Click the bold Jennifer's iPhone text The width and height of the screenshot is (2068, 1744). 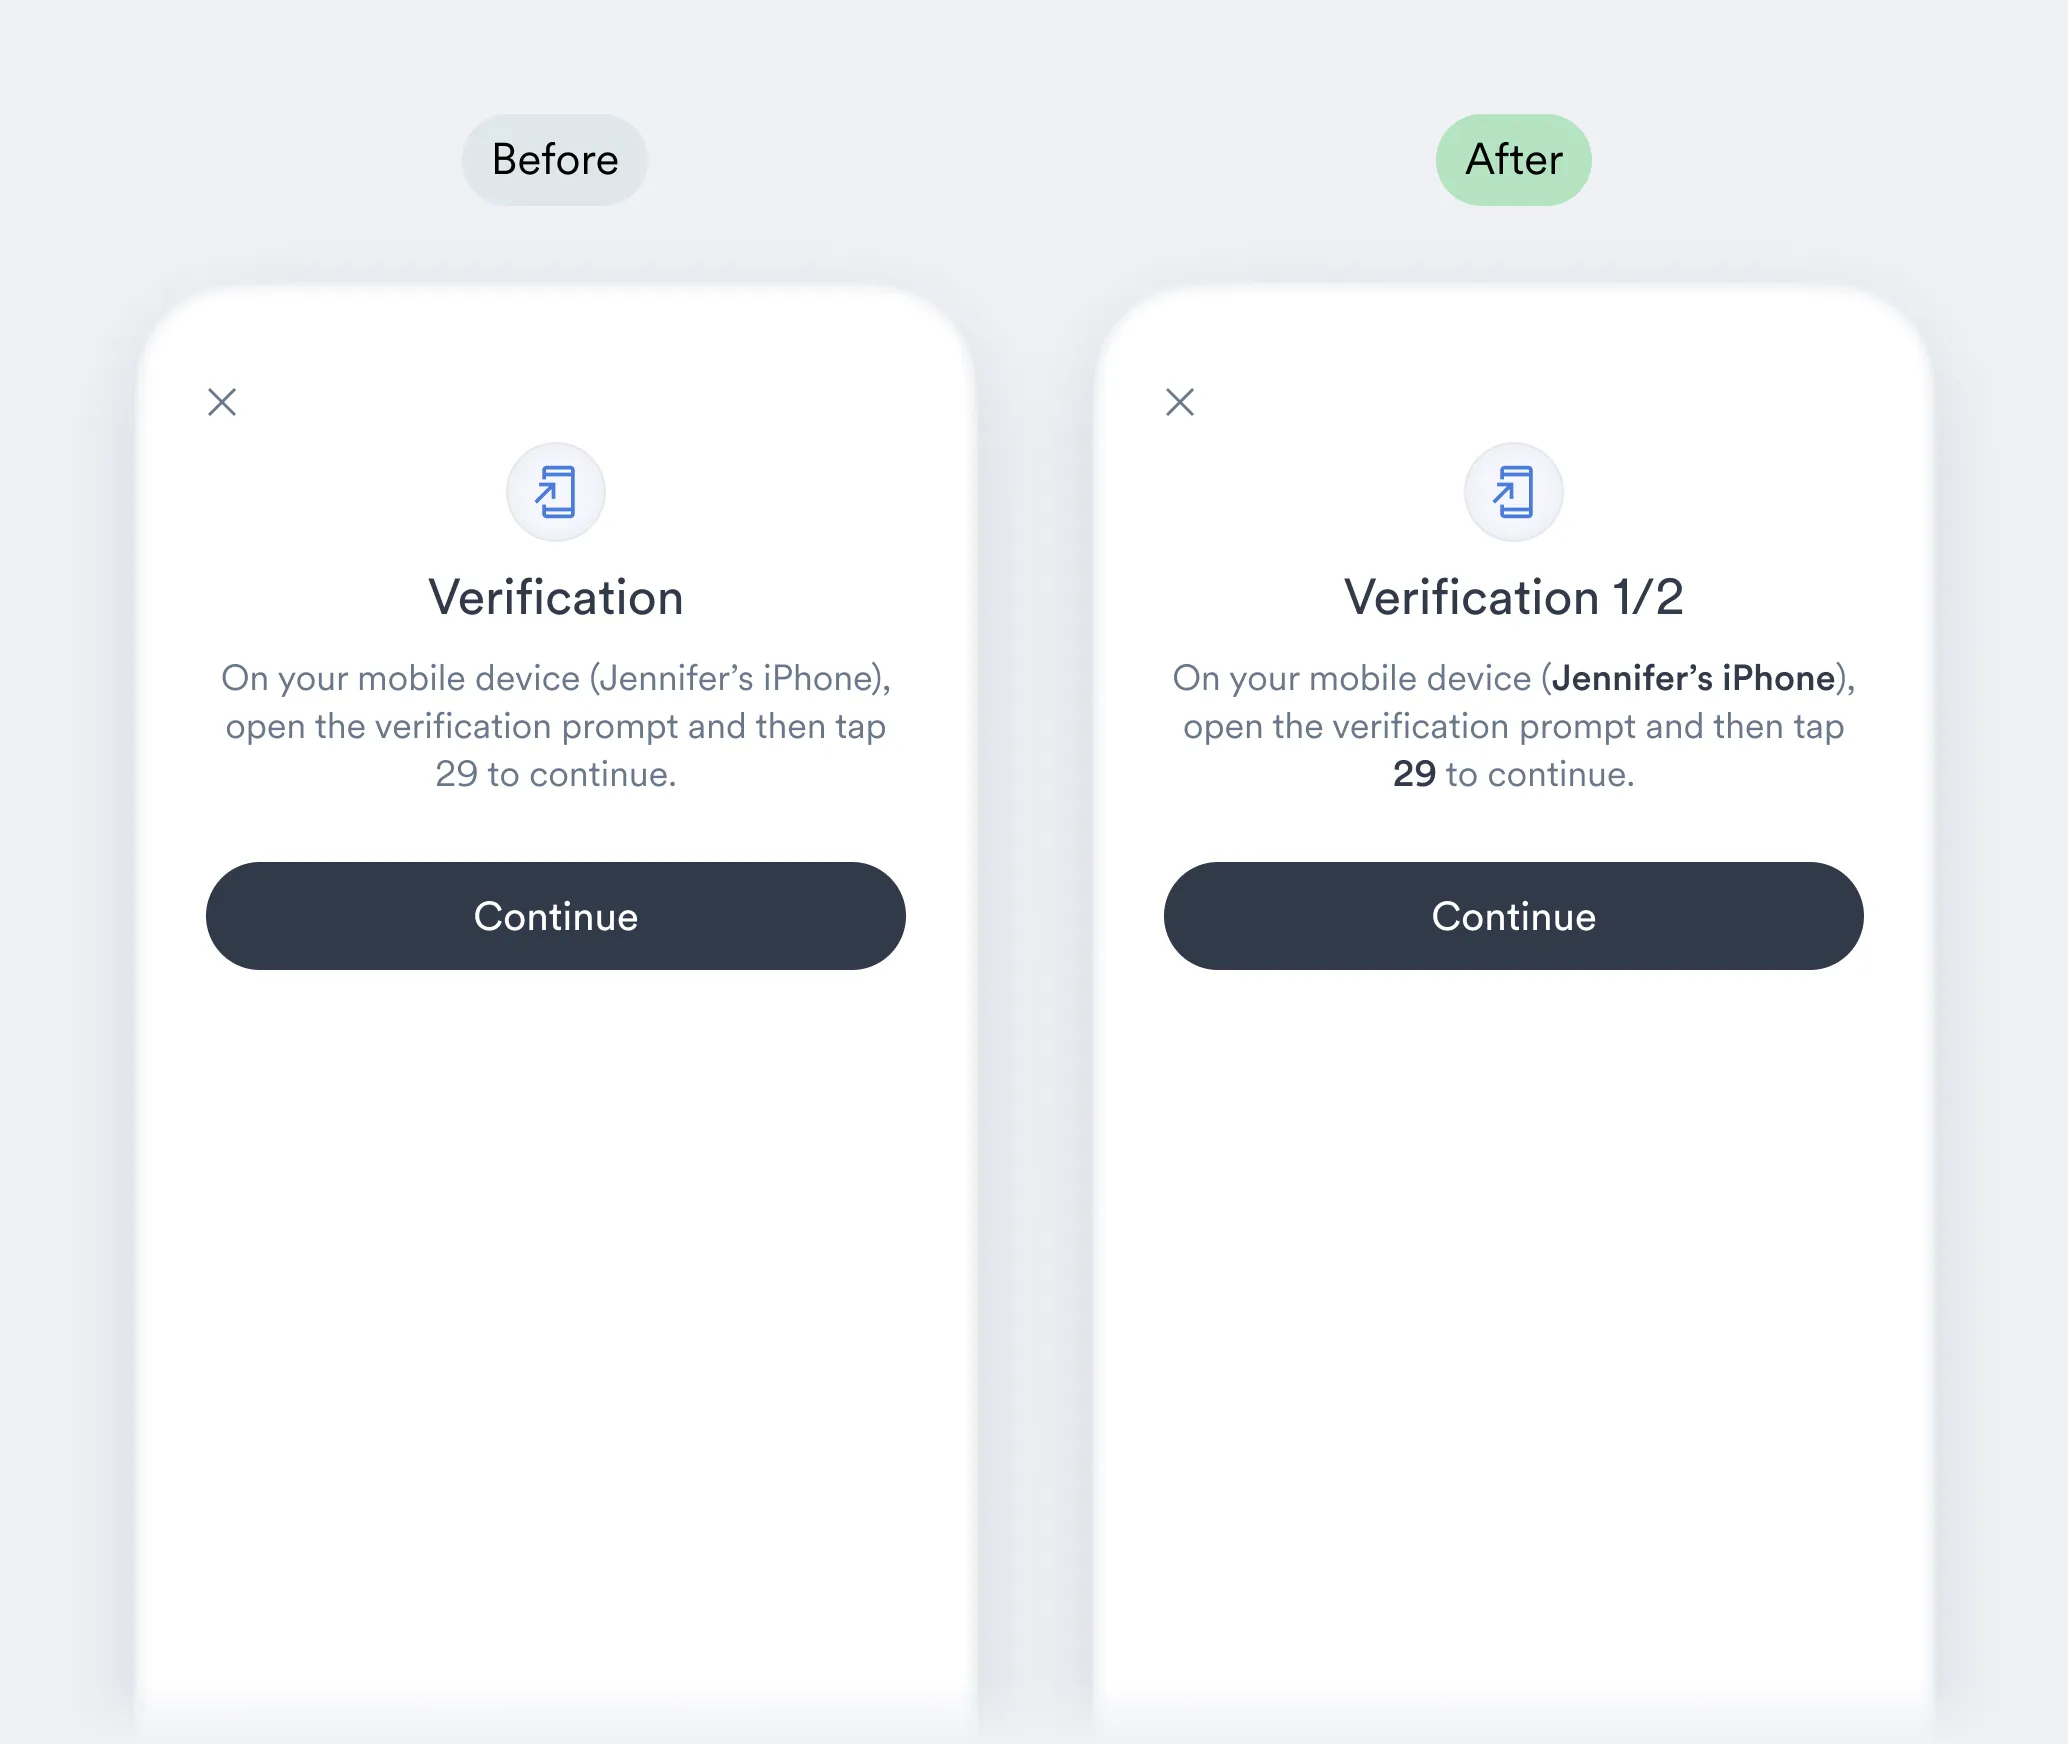click(1693, 679)
